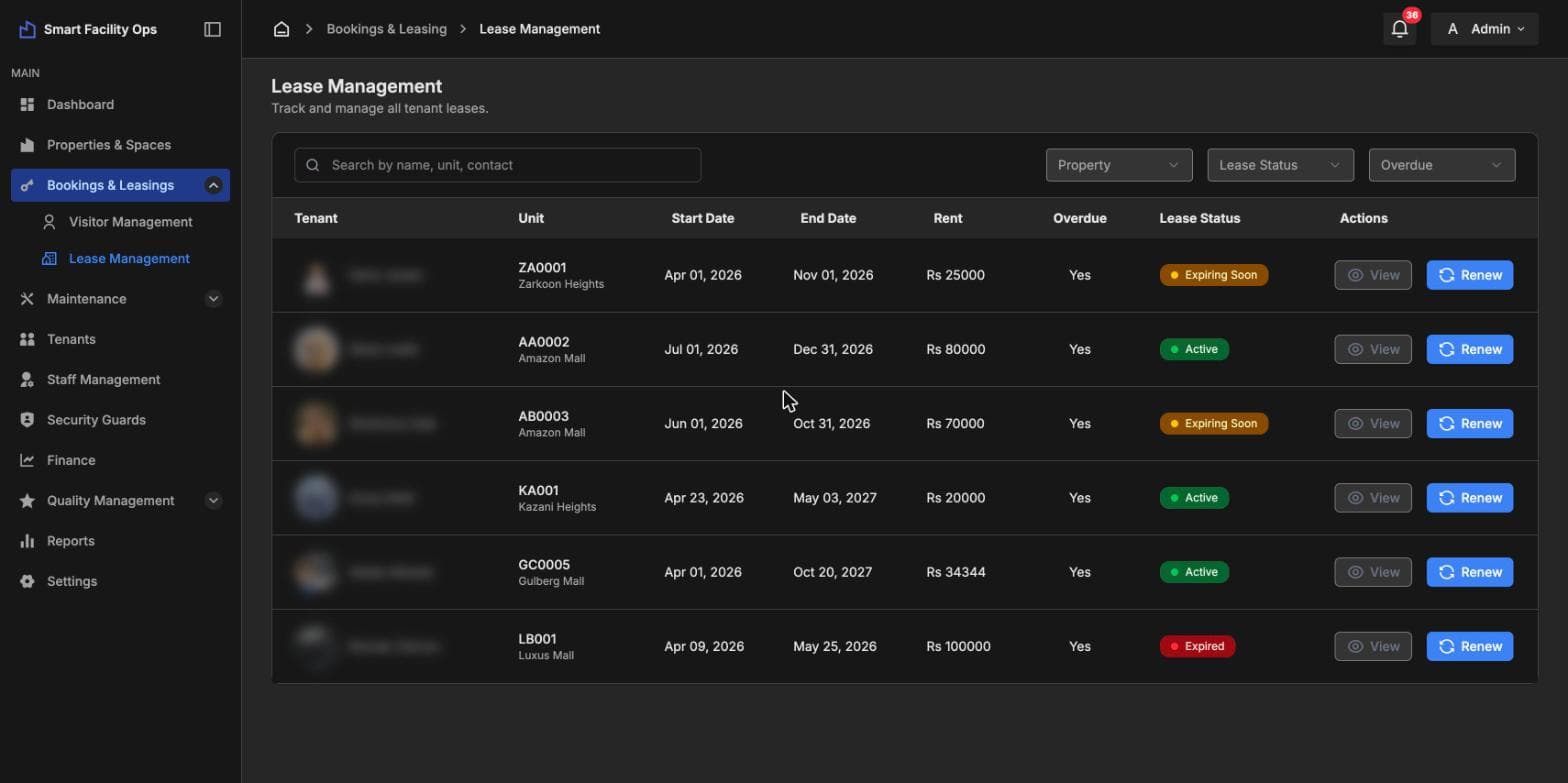View lease for unit ZA0001
The width and height of the screenshot is (1568, 783).
tap(1372, 275)
